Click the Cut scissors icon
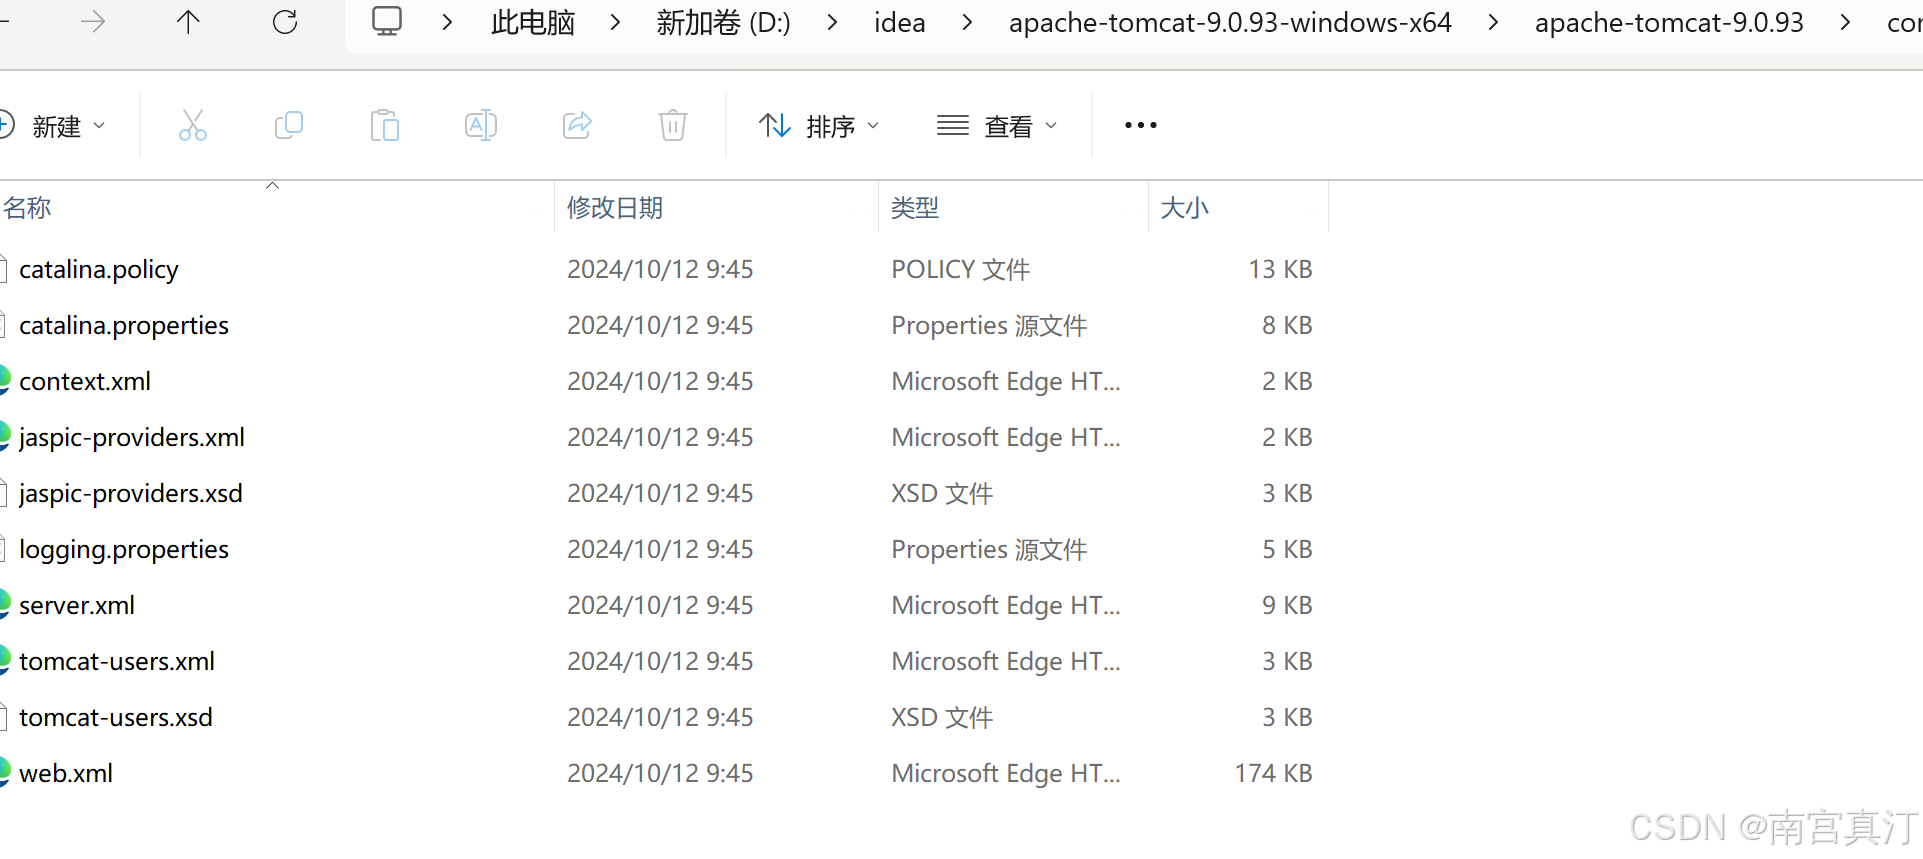Viewport: 1923px width, 859px height. coord(193,125)
